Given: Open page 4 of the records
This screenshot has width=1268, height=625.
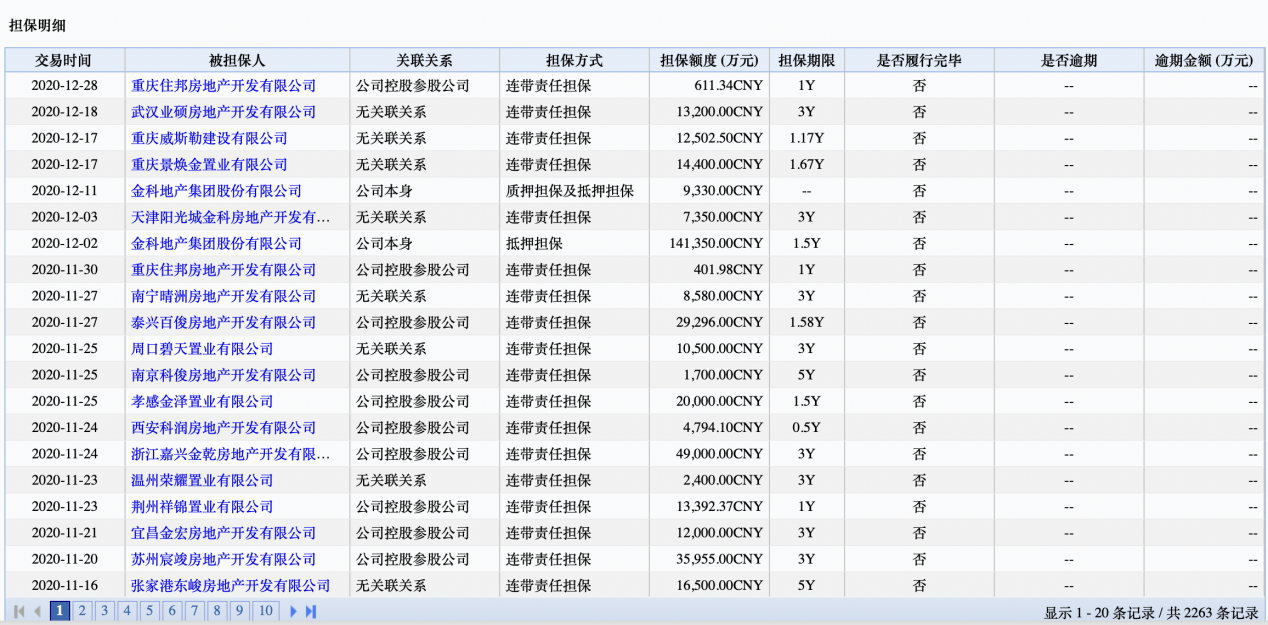Looking at the screenshot, I should [x=126, y=611].
